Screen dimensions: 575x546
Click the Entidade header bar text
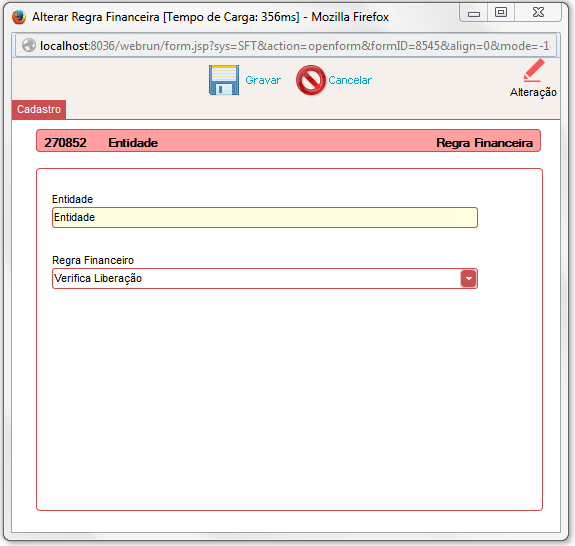[133, 143]
